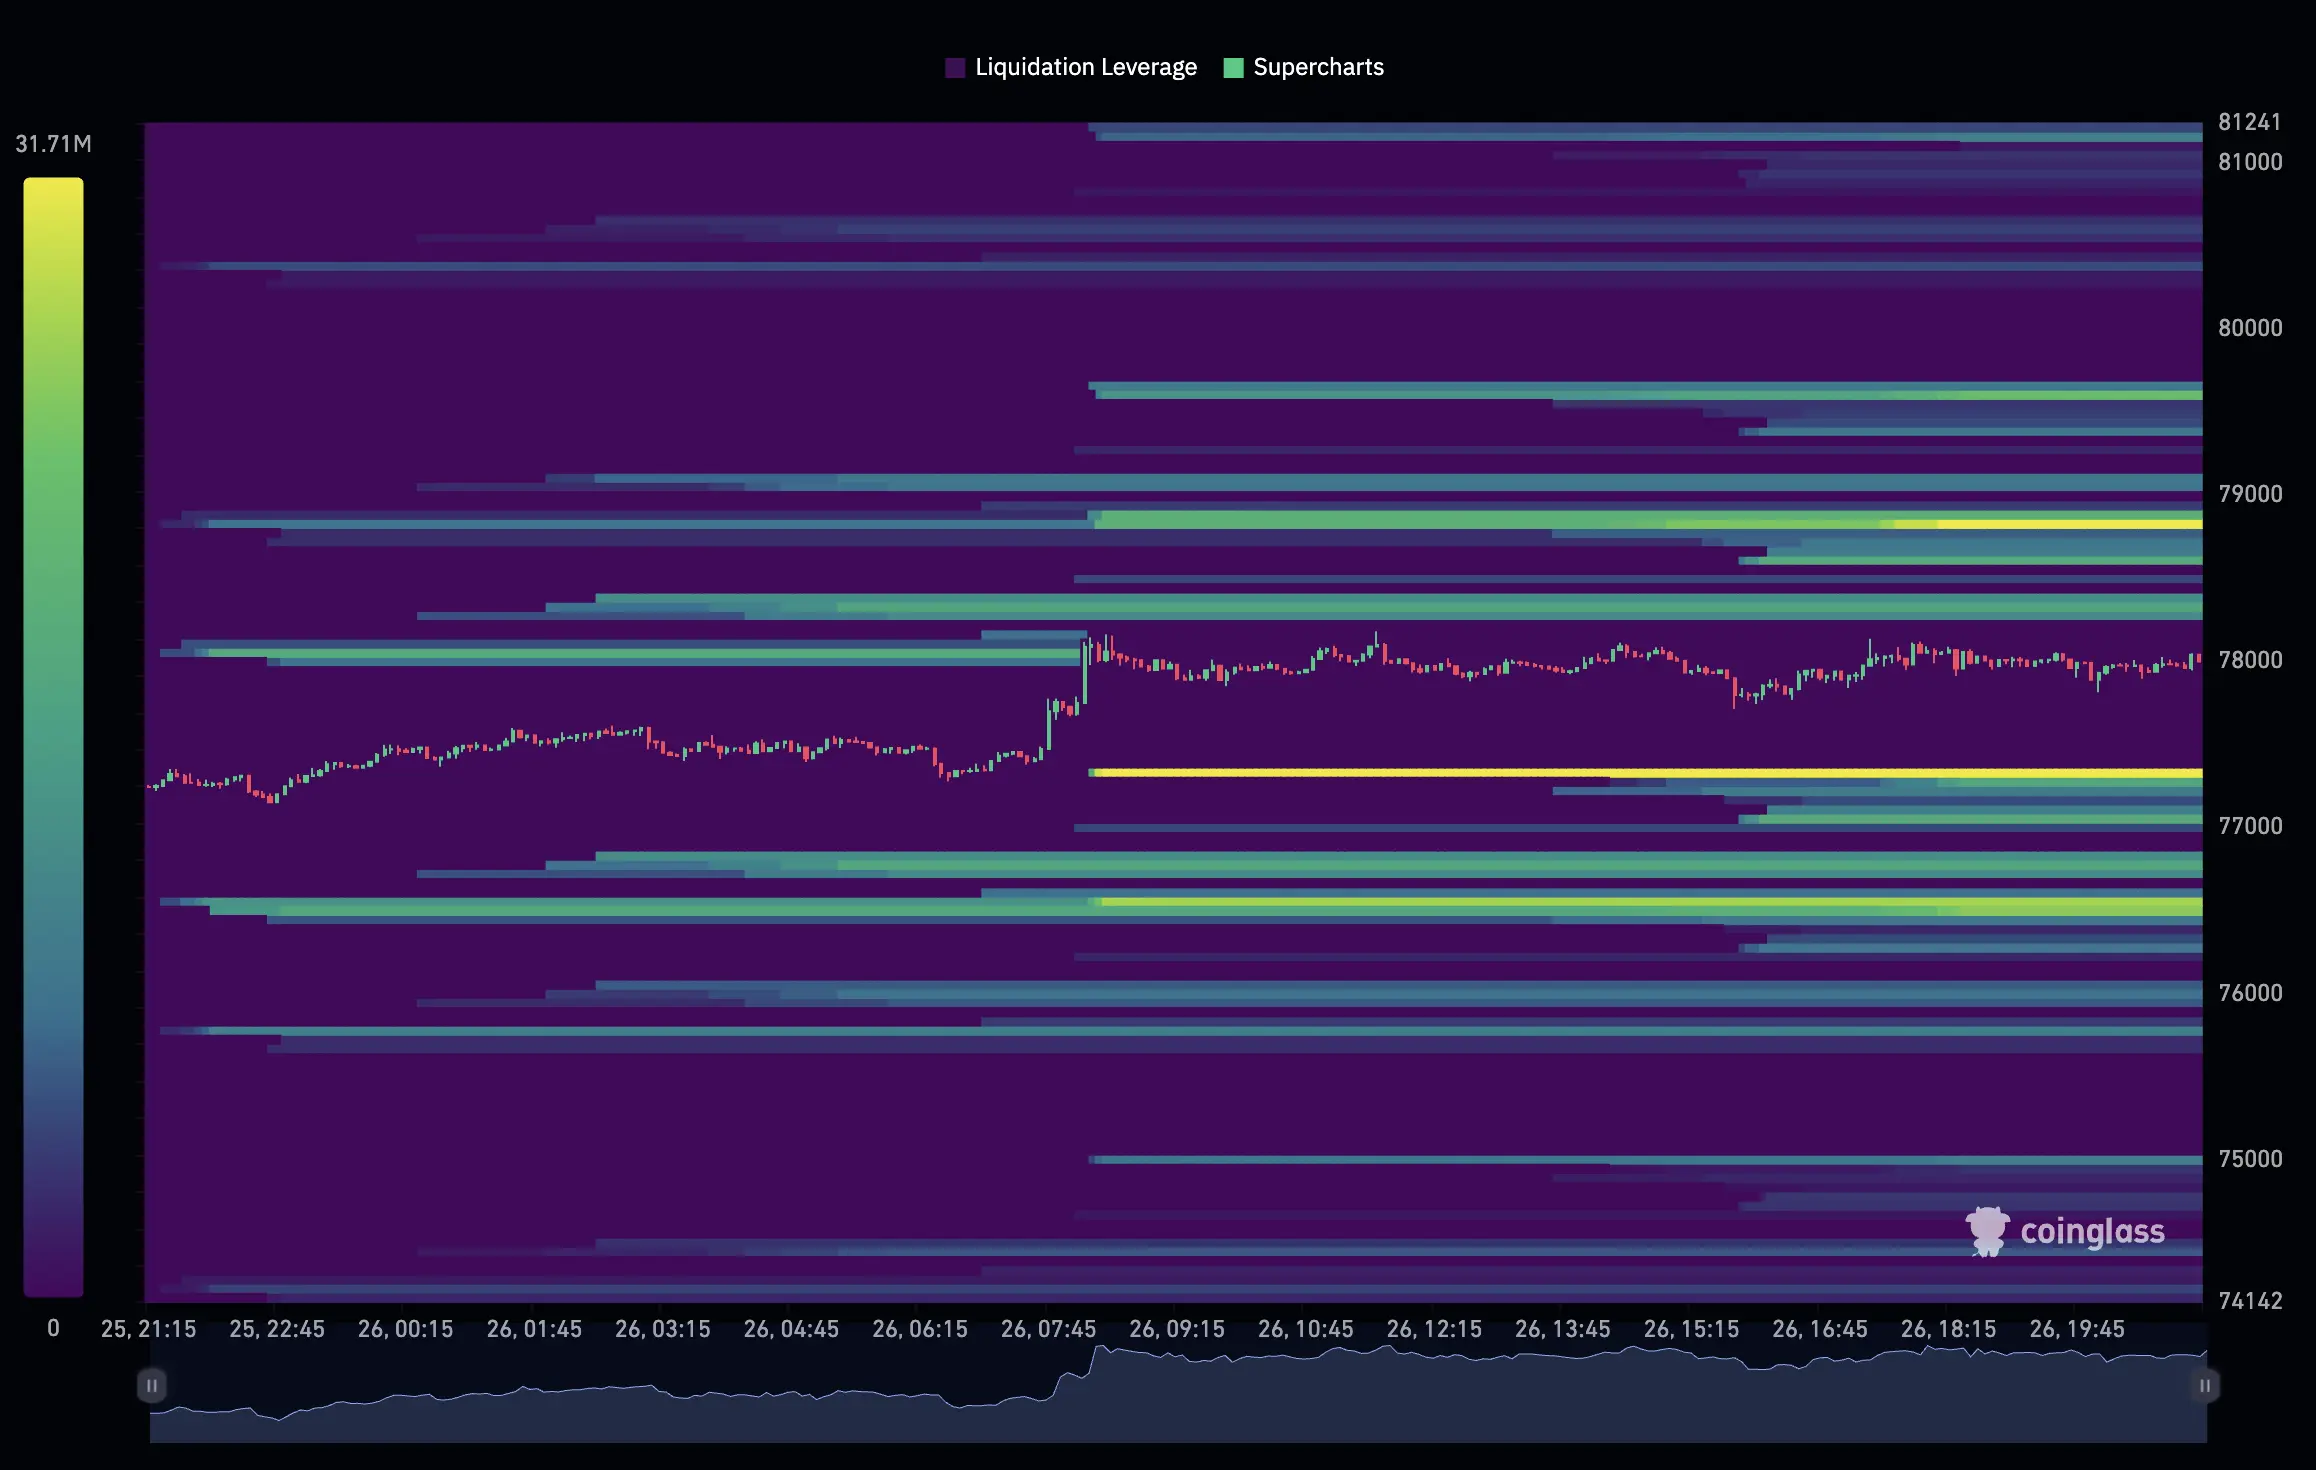Click the coinglass watermark text
The width and height of the screenshot is (2316, 1470).
pos(2092,1231)
